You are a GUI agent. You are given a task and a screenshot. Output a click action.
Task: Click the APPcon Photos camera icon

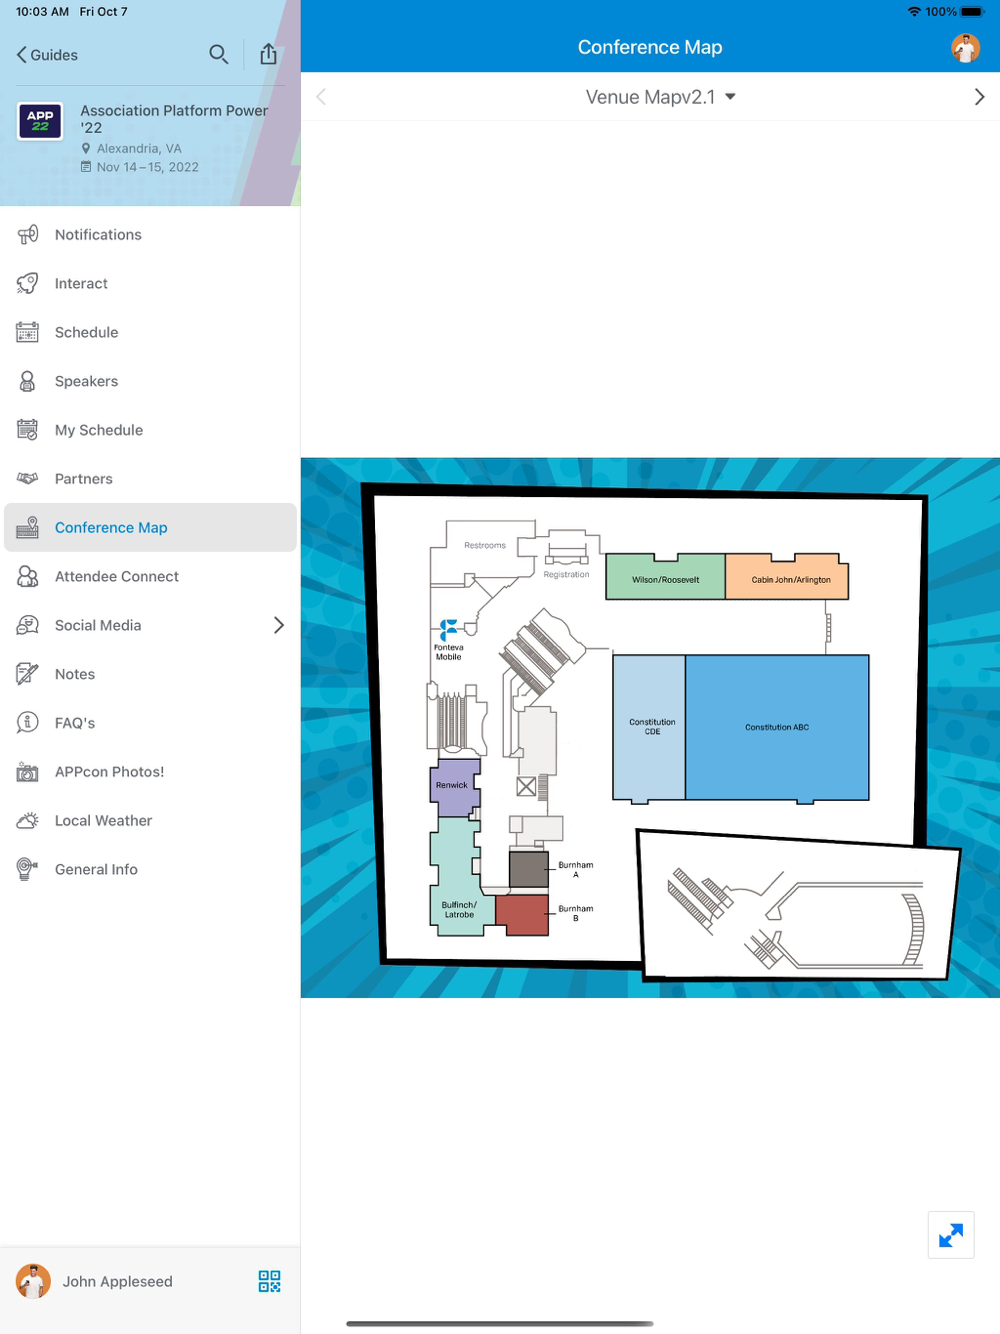[x=27, y=772]
